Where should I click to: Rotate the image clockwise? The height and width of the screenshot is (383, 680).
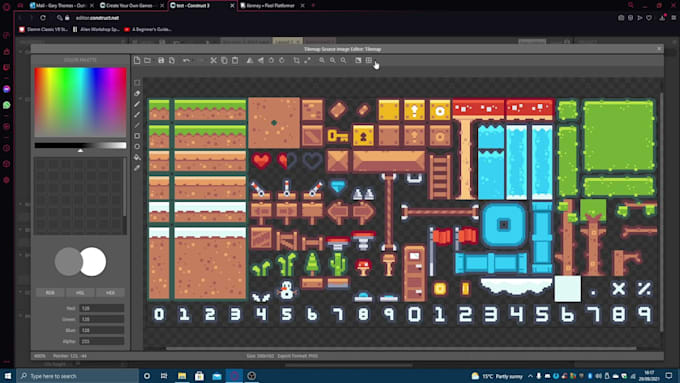click(282, 60)
